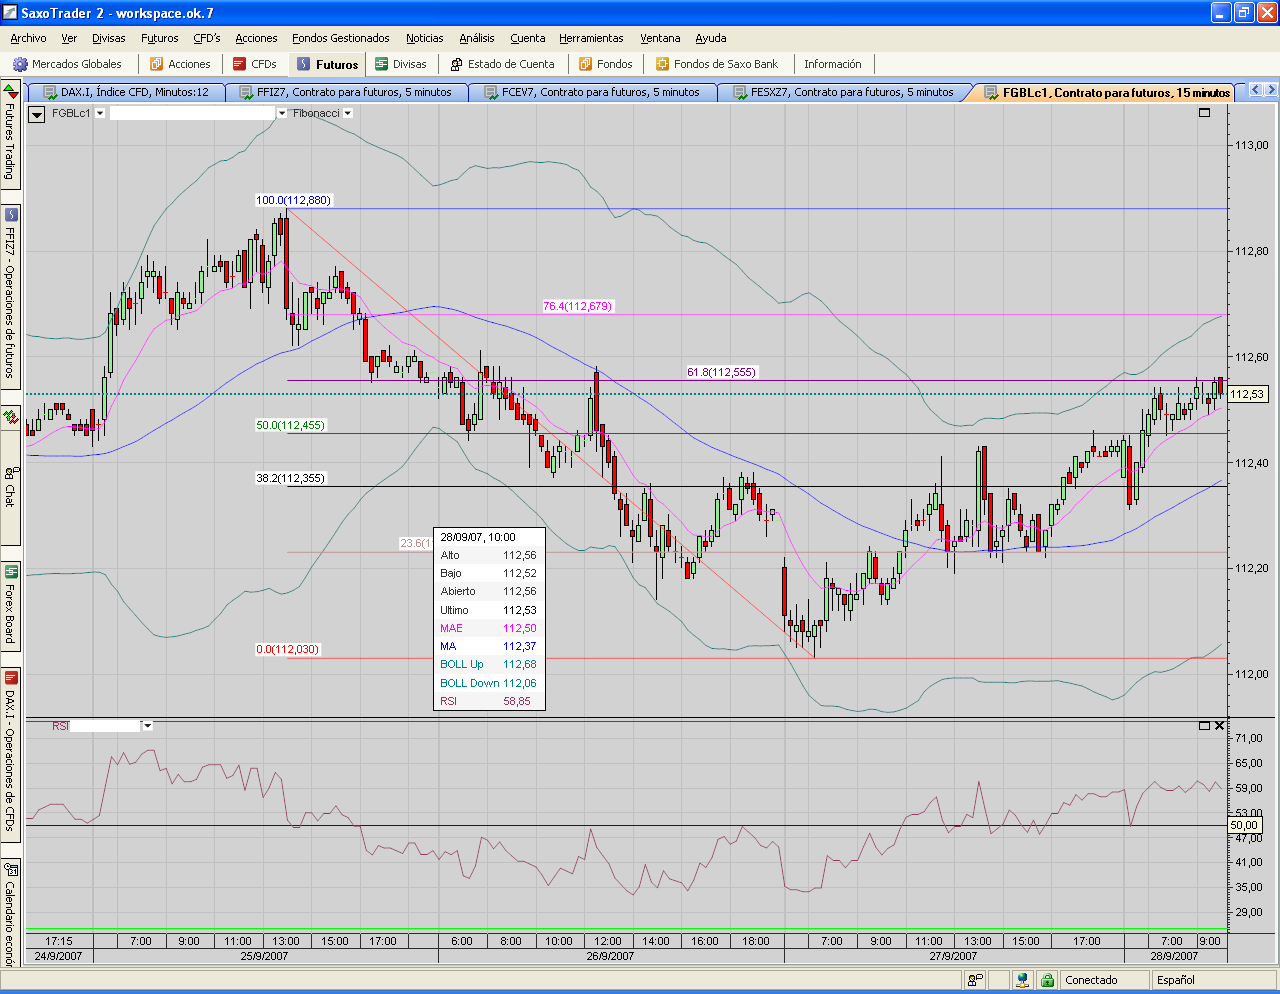
Task: Open the Acciones toolbar module
Action: (x=180, y=64)
